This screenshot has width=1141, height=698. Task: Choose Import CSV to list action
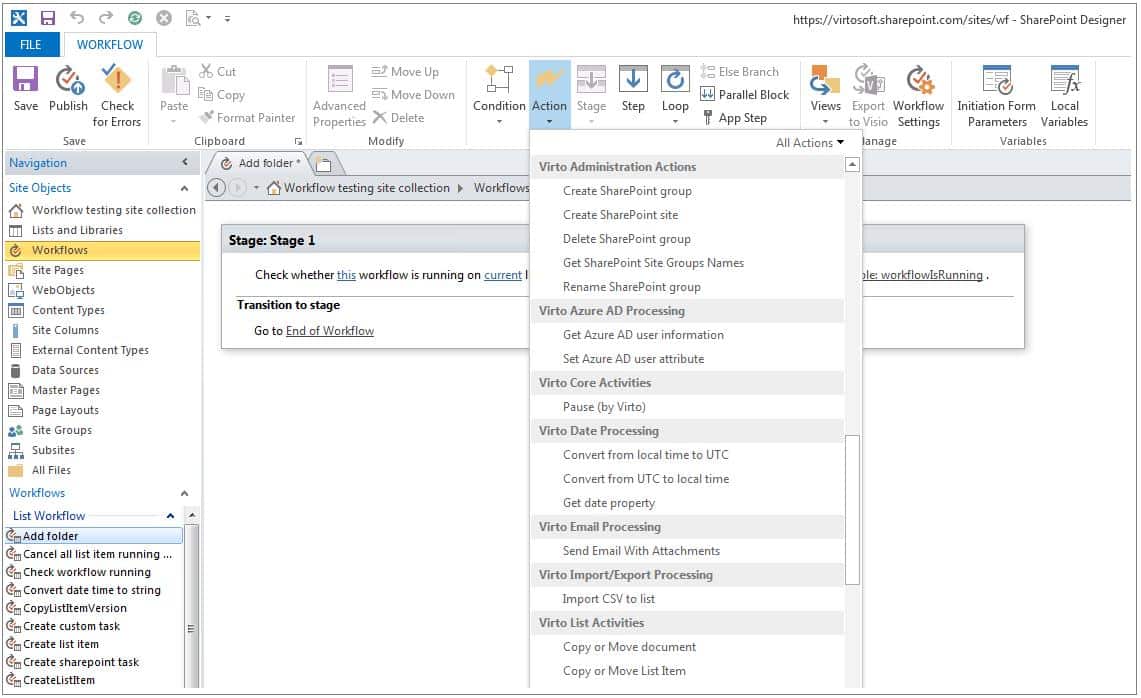608,599
